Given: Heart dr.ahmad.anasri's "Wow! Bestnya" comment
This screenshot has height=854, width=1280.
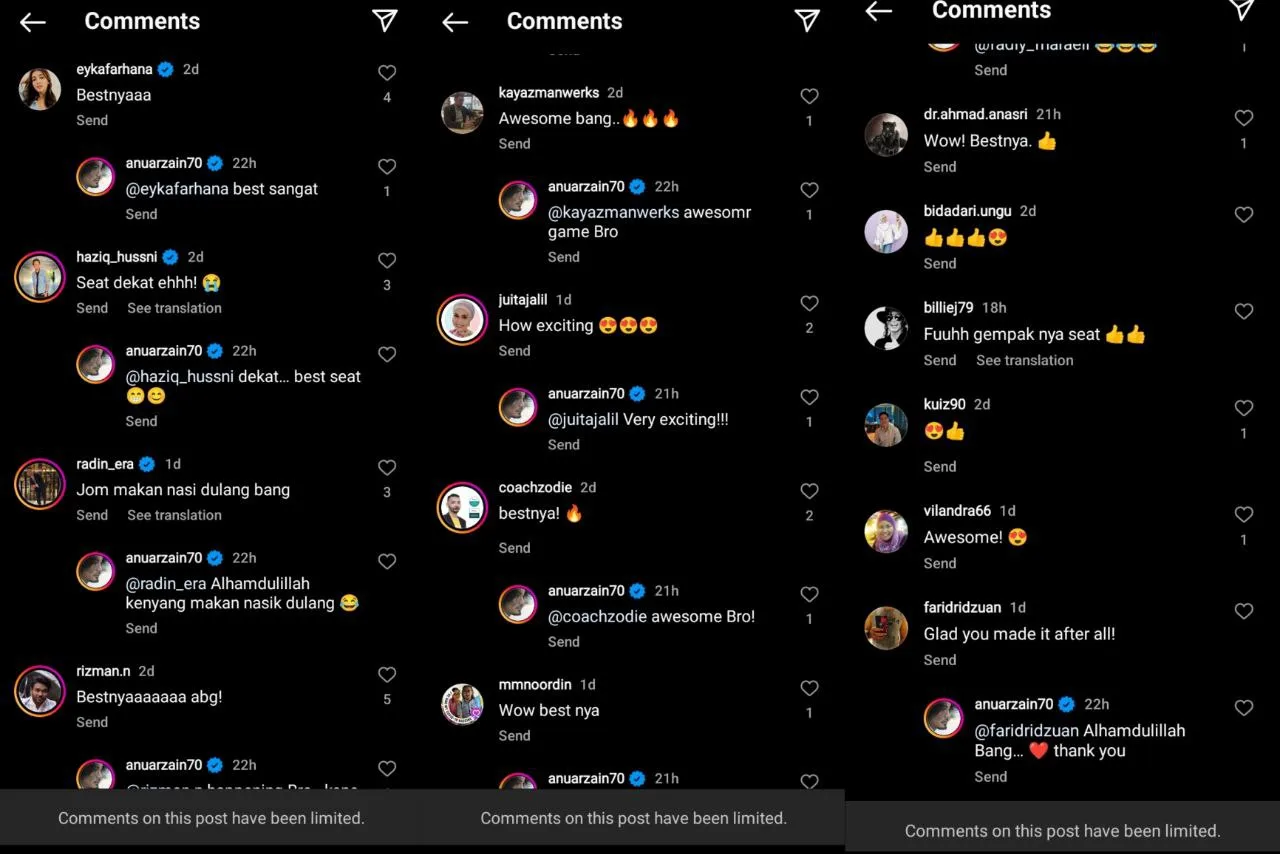Looking at the screenshot, I should (1244, 119).
